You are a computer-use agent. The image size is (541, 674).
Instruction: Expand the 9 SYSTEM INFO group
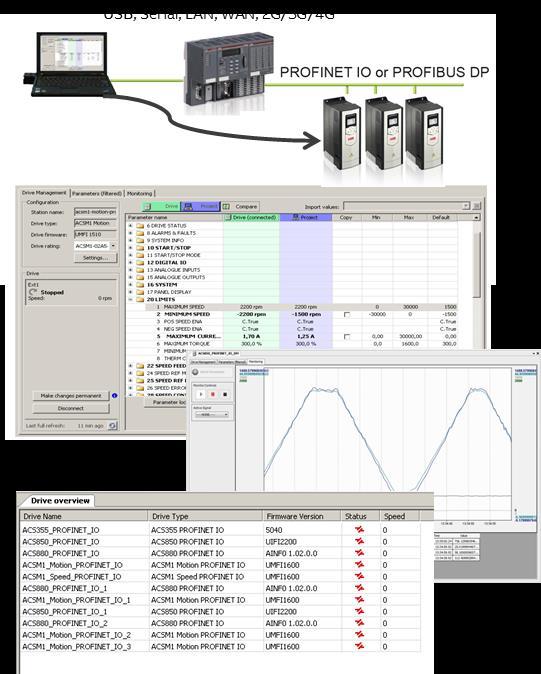pos(130,240)
